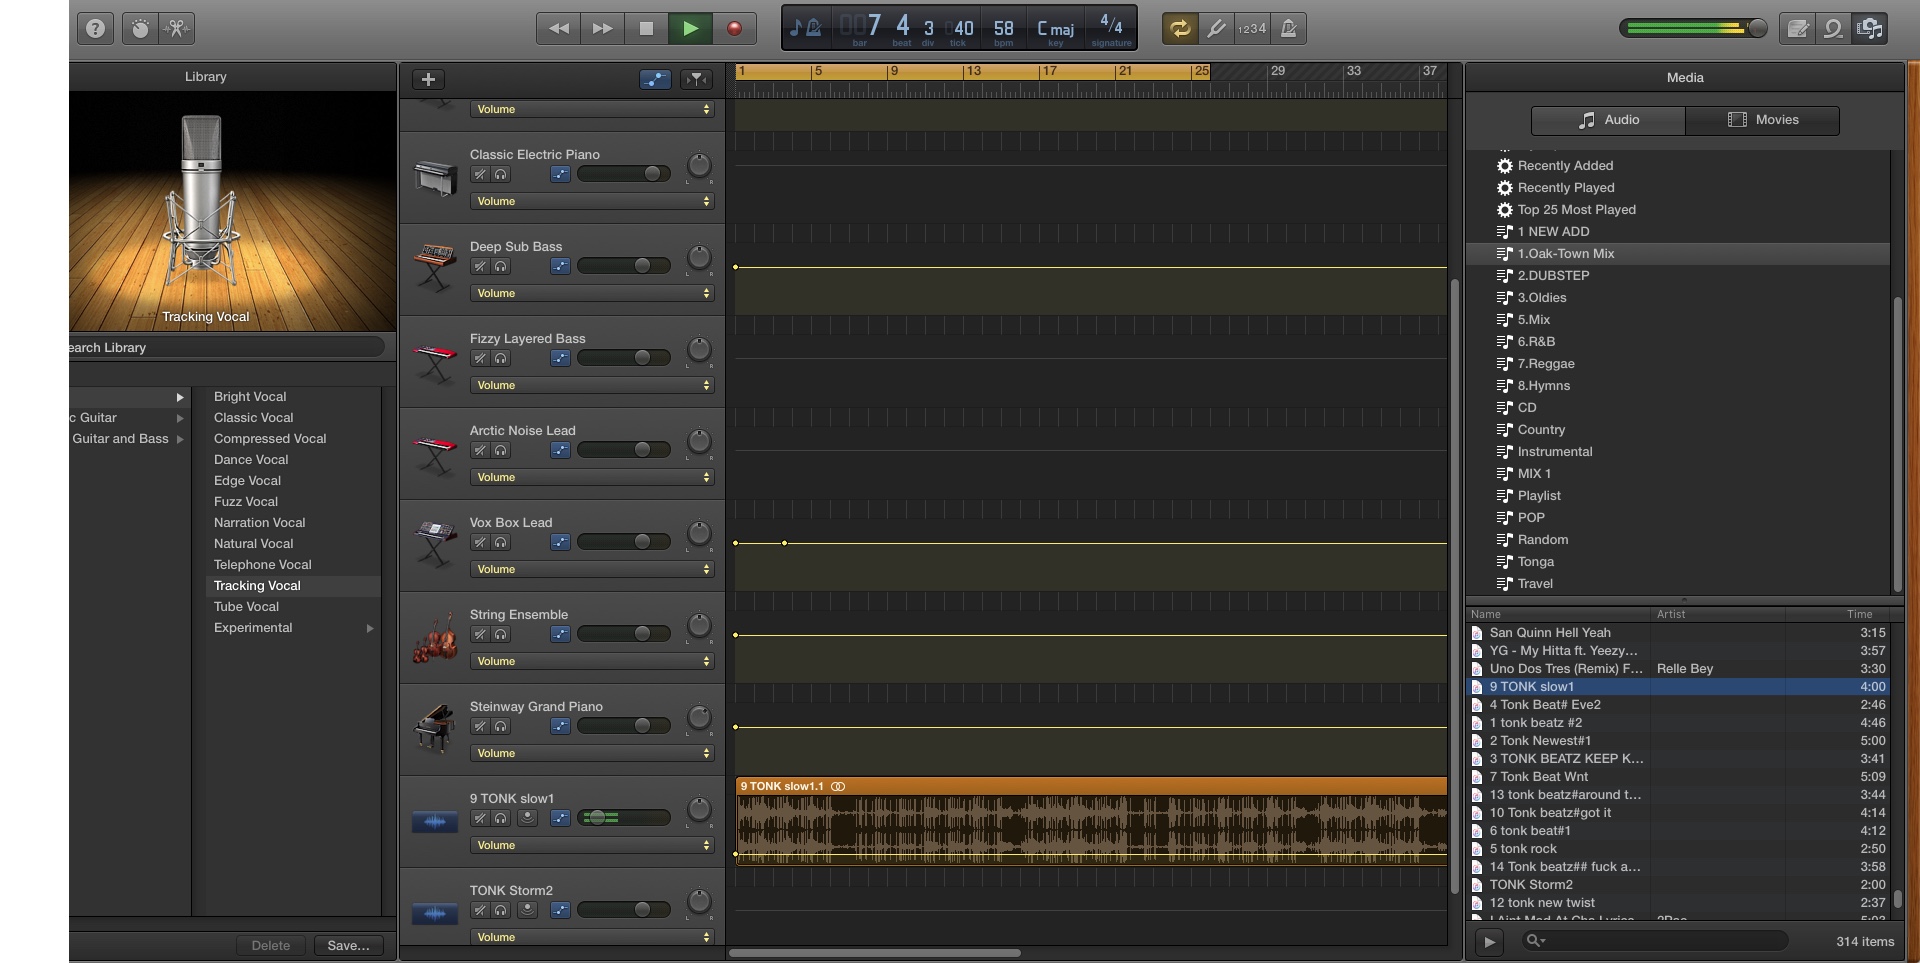
Task: Open the Editors scissors button
Action: point(177,29)
